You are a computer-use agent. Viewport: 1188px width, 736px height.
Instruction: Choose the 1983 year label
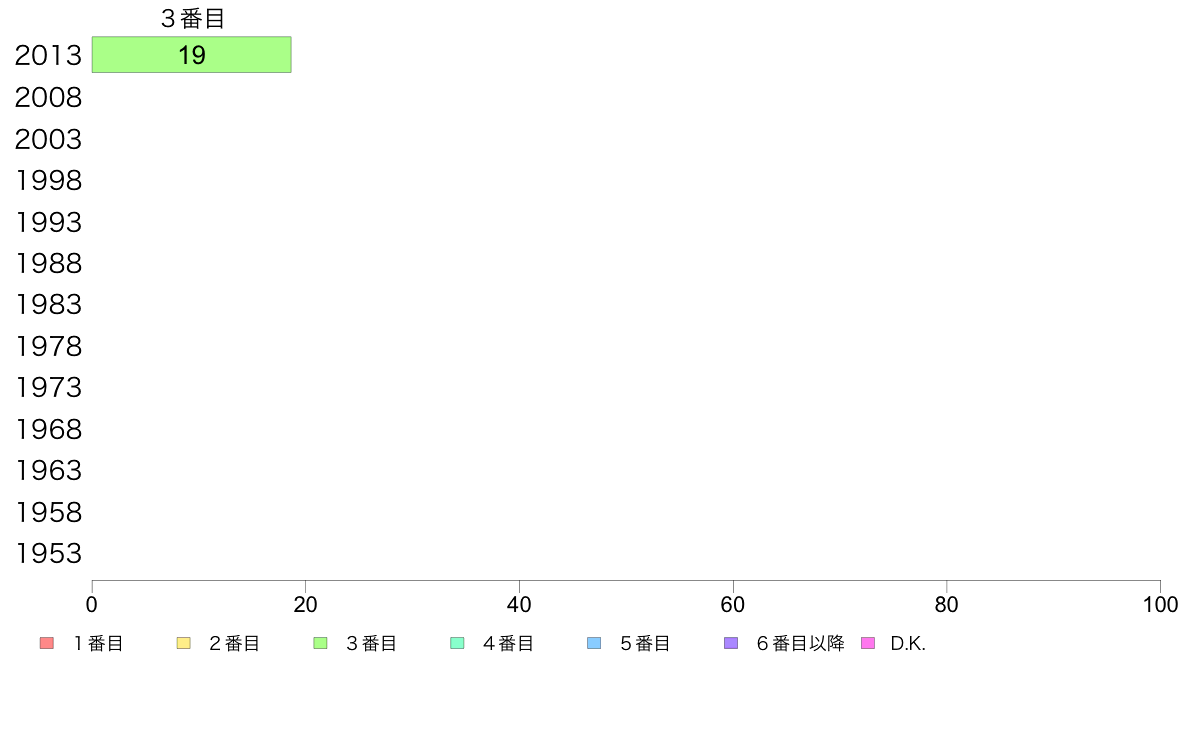coord(48,304)
